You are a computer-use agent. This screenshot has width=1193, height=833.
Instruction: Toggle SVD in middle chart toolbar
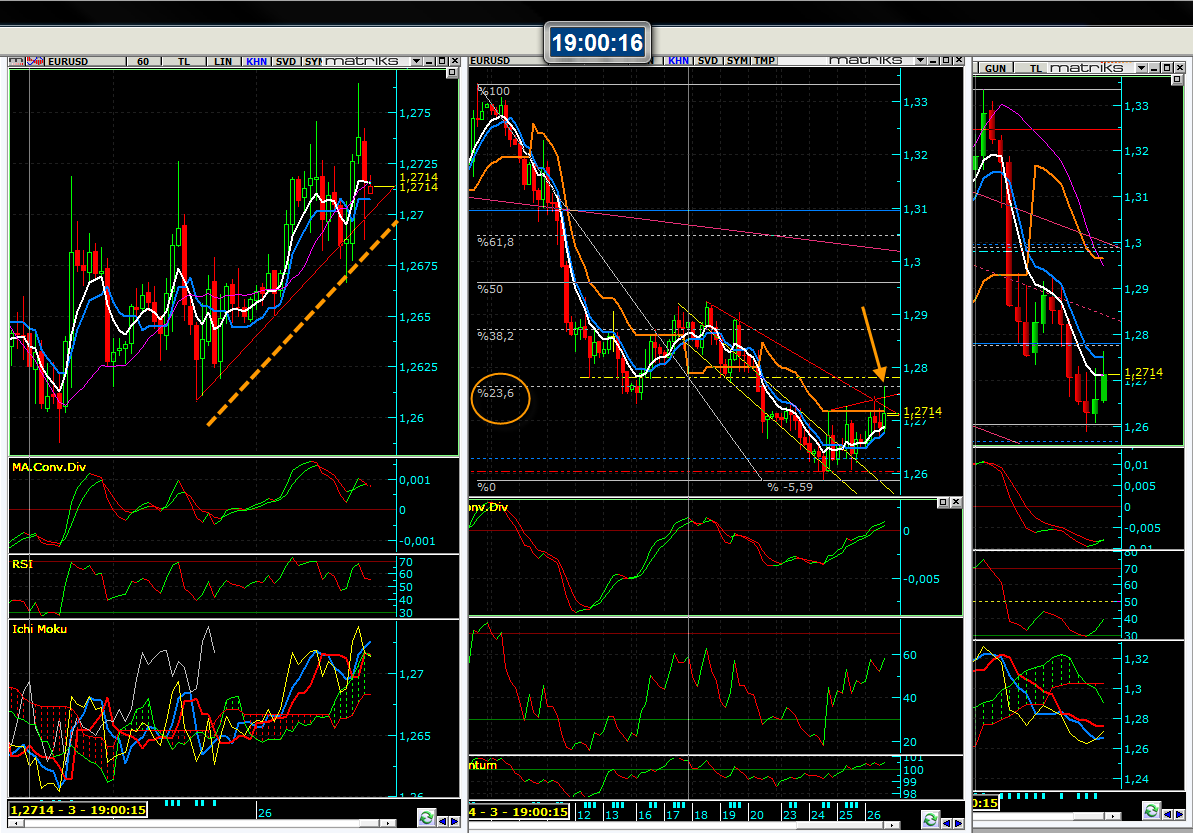point(708,60)
